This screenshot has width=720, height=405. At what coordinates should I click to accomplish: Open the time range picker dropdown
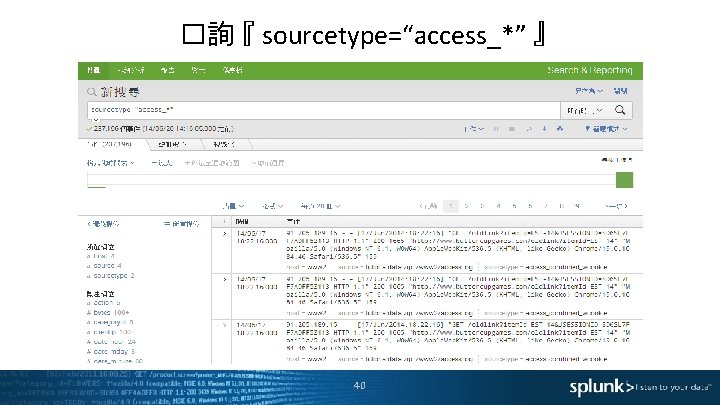(585, 111)
